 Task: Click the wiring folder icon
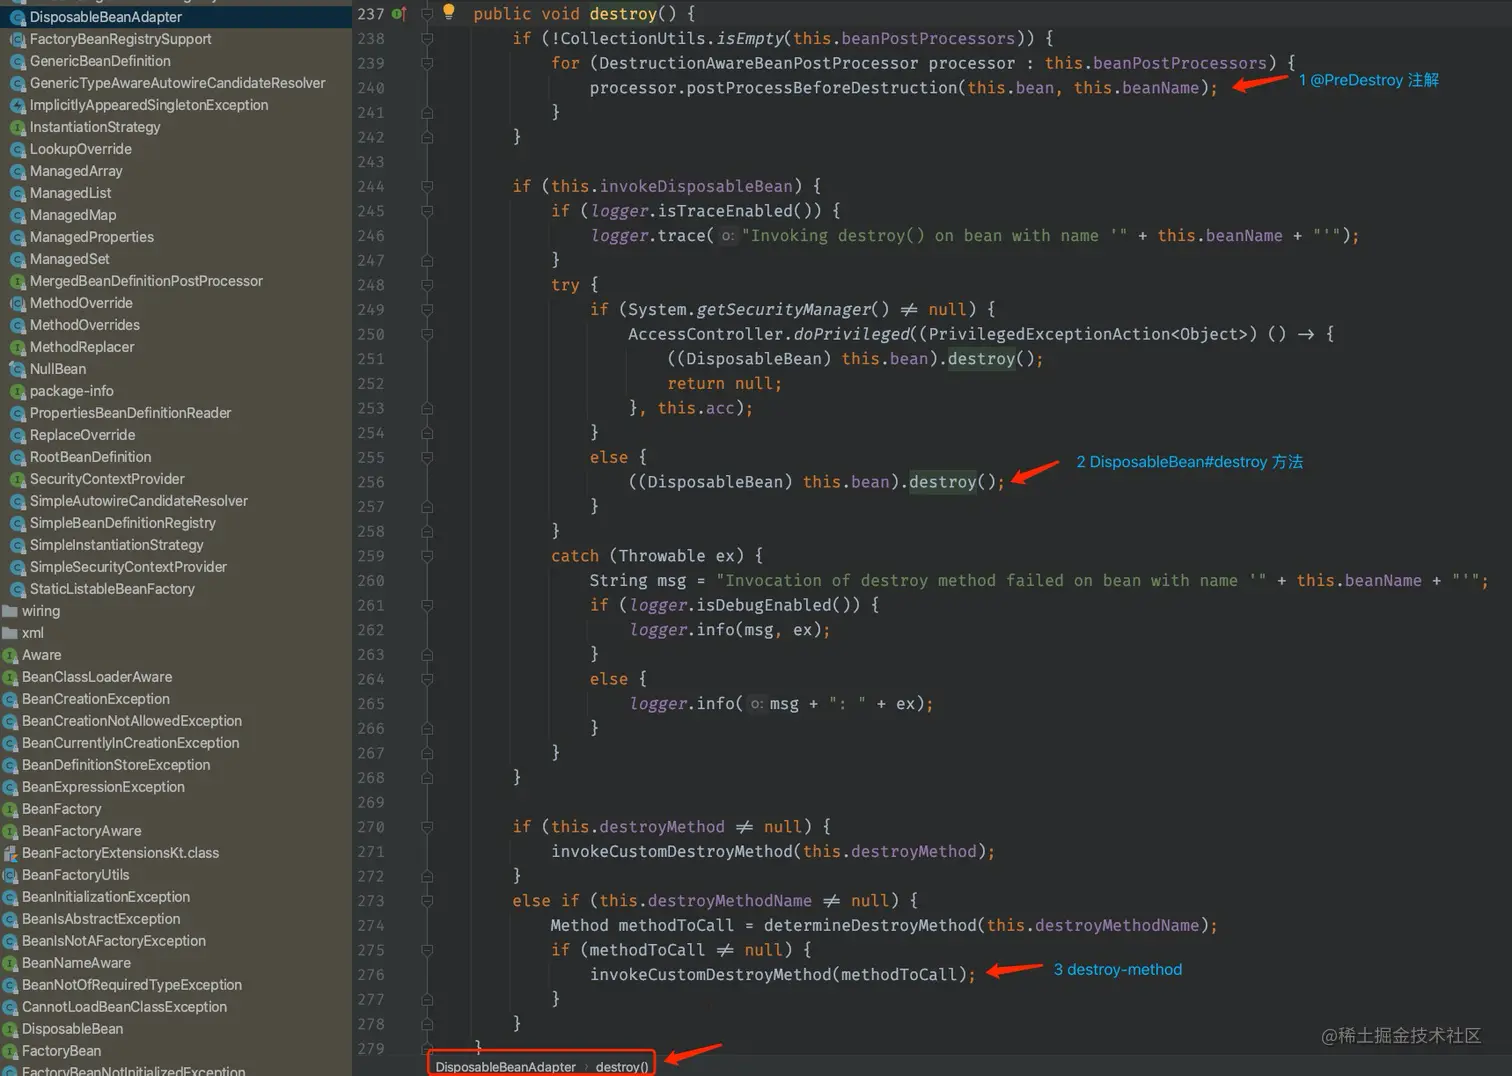pos(10,611)
